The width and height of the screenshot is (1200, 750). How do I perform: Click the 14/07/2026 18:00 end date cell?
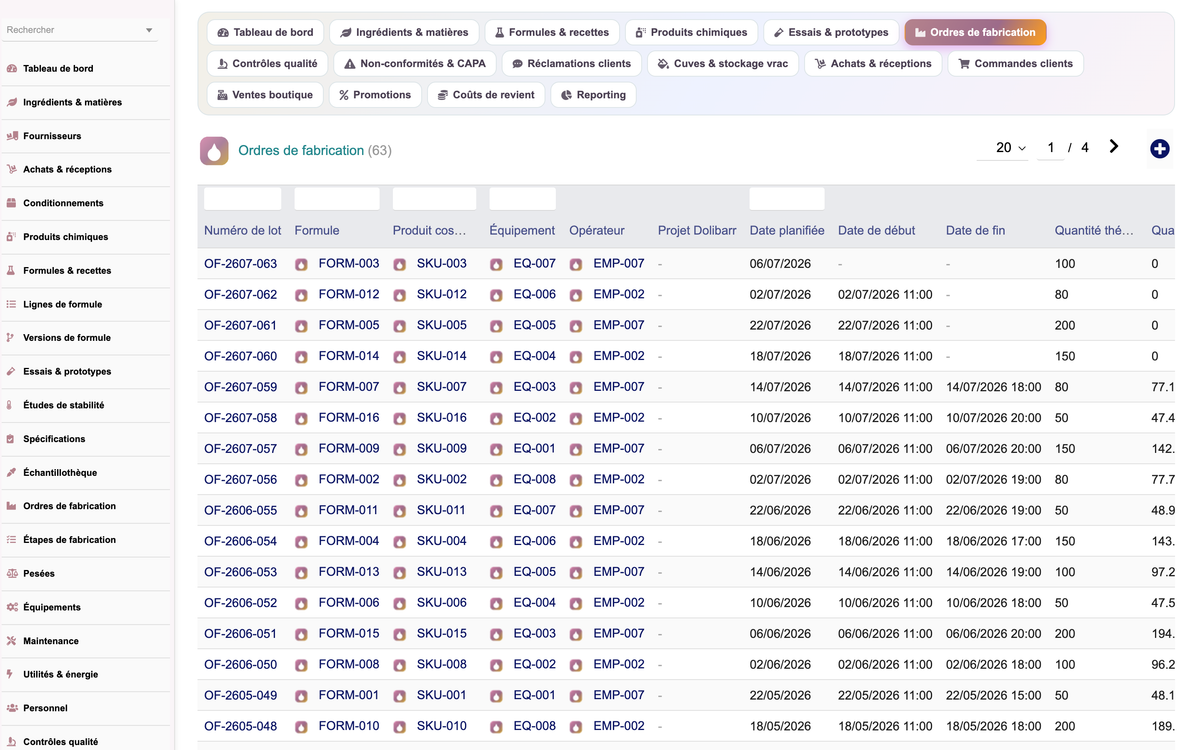point(993,387)
